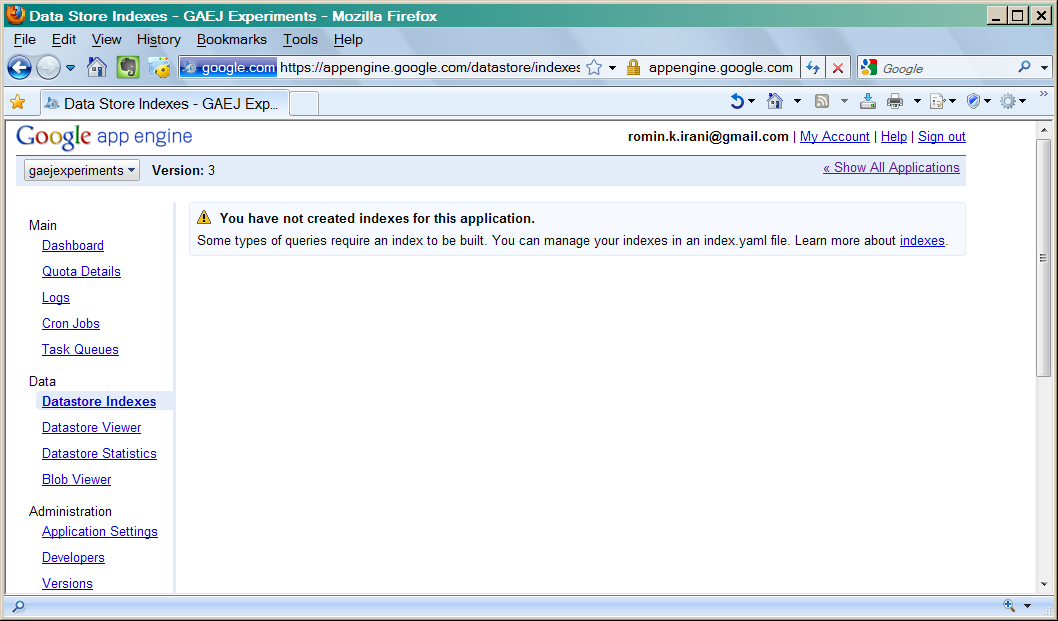The height and width of the screenshot is (621, 1058).
Task: Open the Task Queues link
Action: [80, 350]
